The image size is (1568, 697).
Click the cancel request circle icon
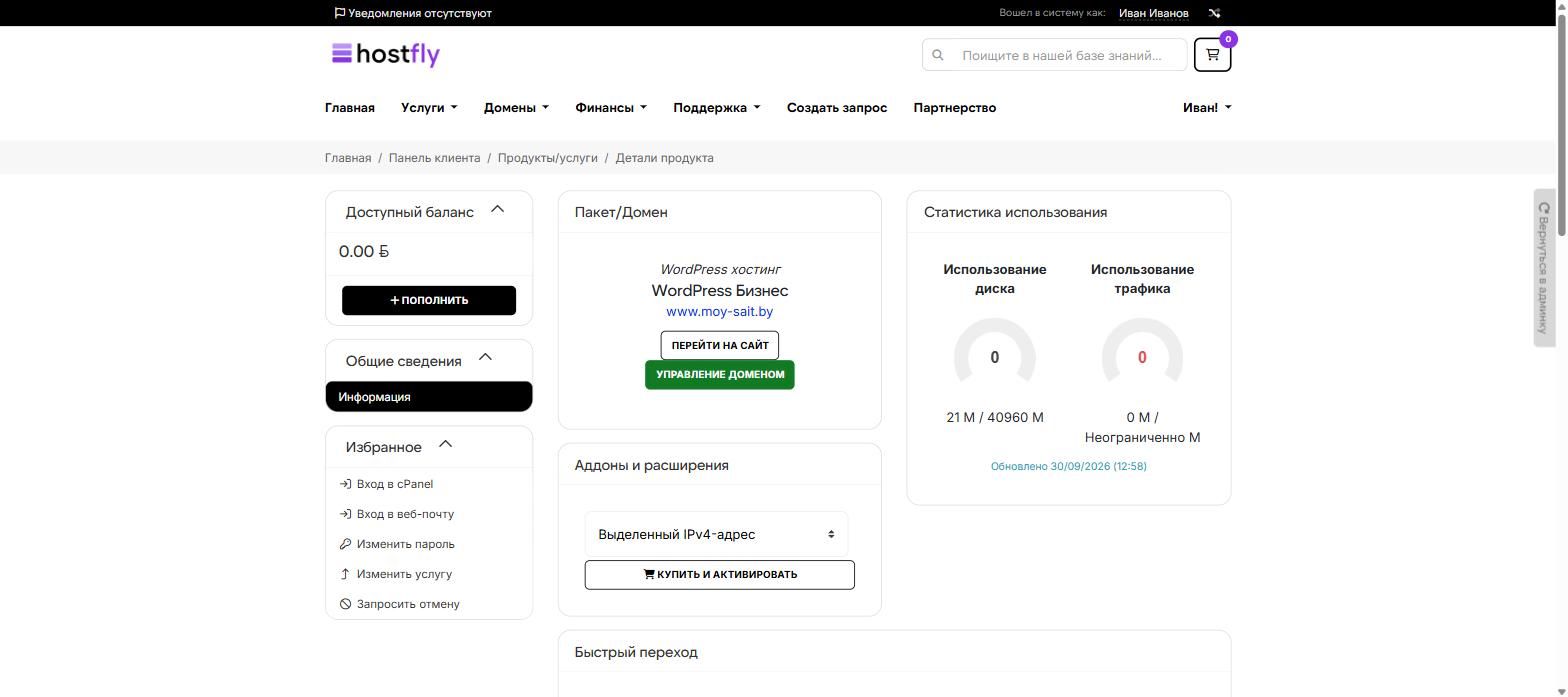tap(345, 604)
